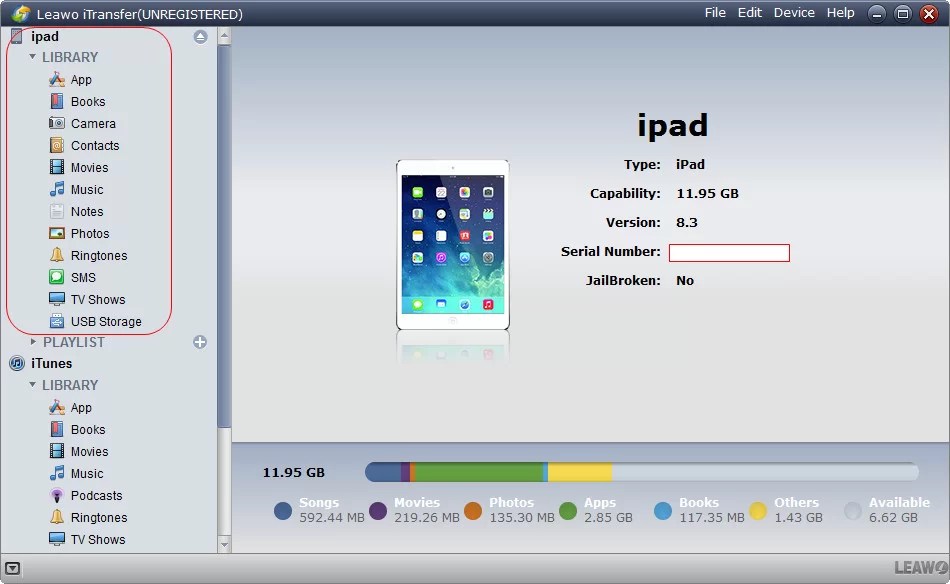
Task: Select the ipad device name in sidebar
Action: pos(45,36)
